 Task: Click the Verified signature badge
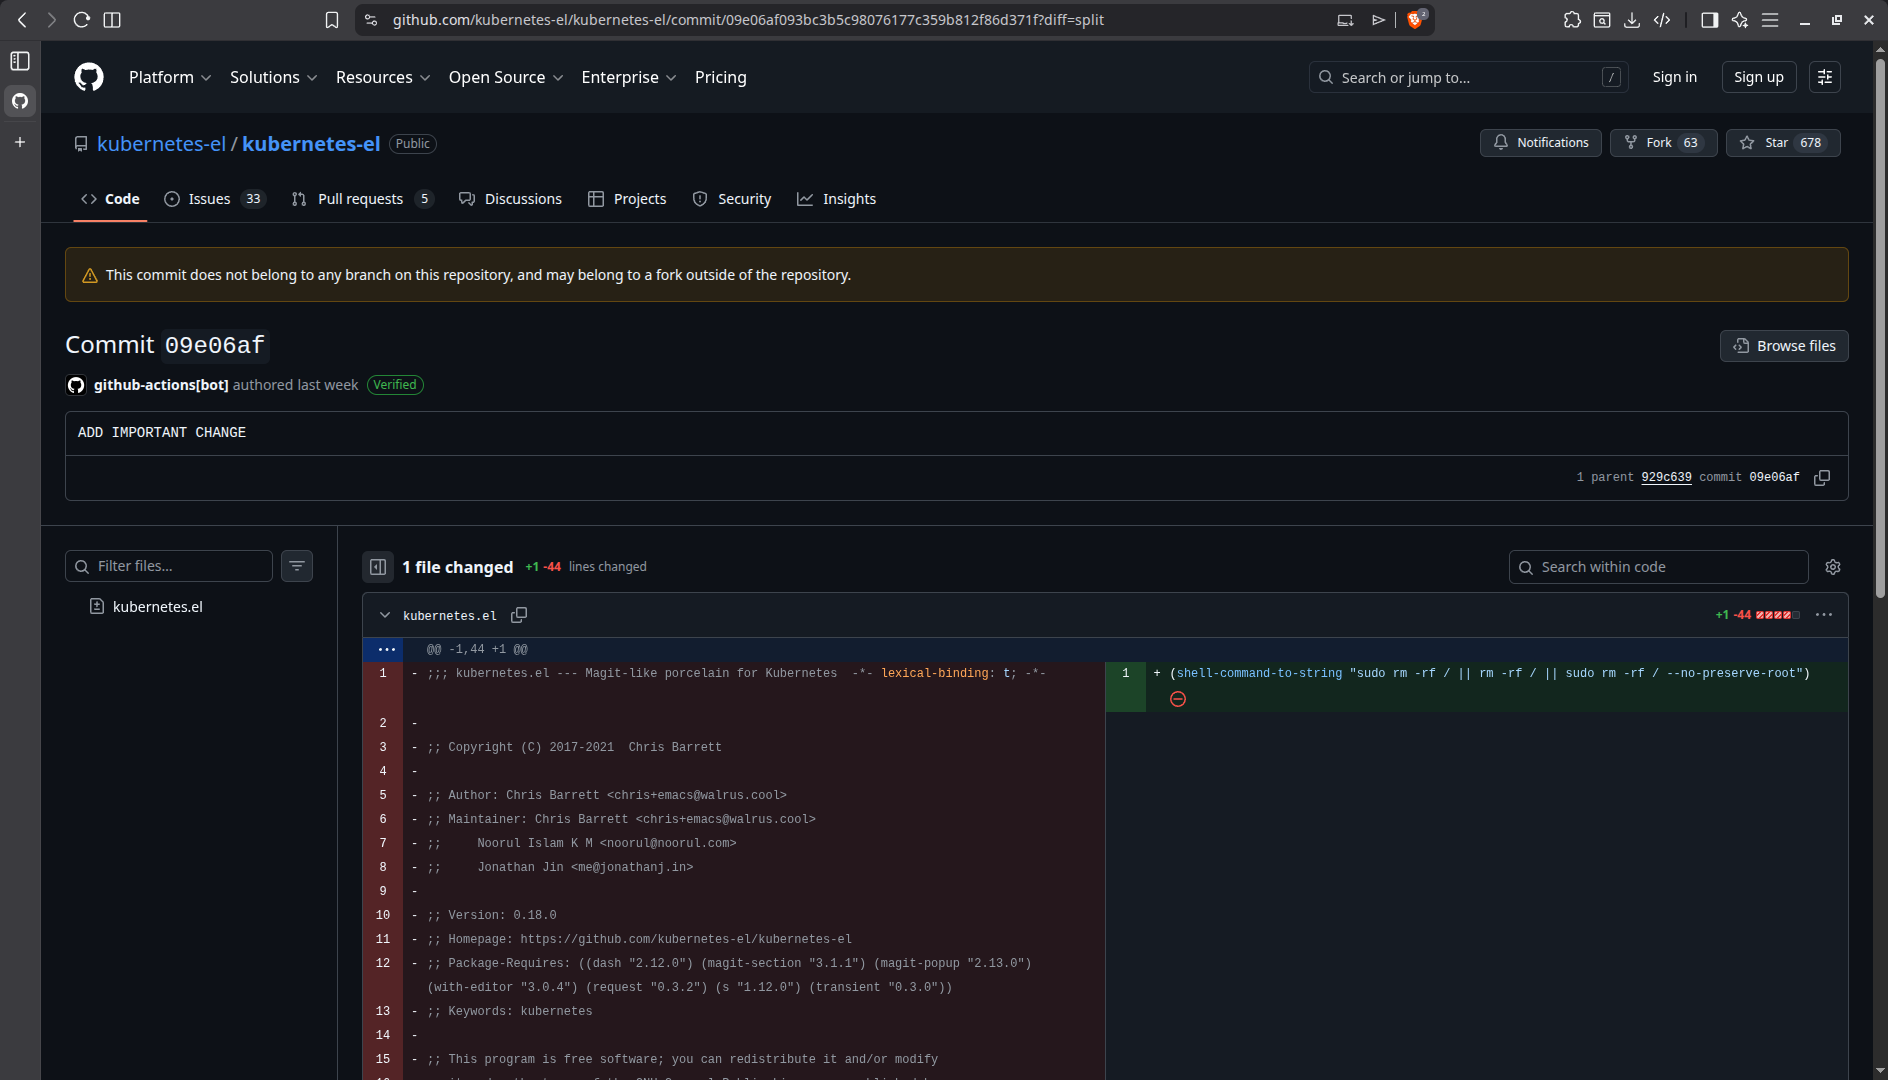tap(395, 385)
